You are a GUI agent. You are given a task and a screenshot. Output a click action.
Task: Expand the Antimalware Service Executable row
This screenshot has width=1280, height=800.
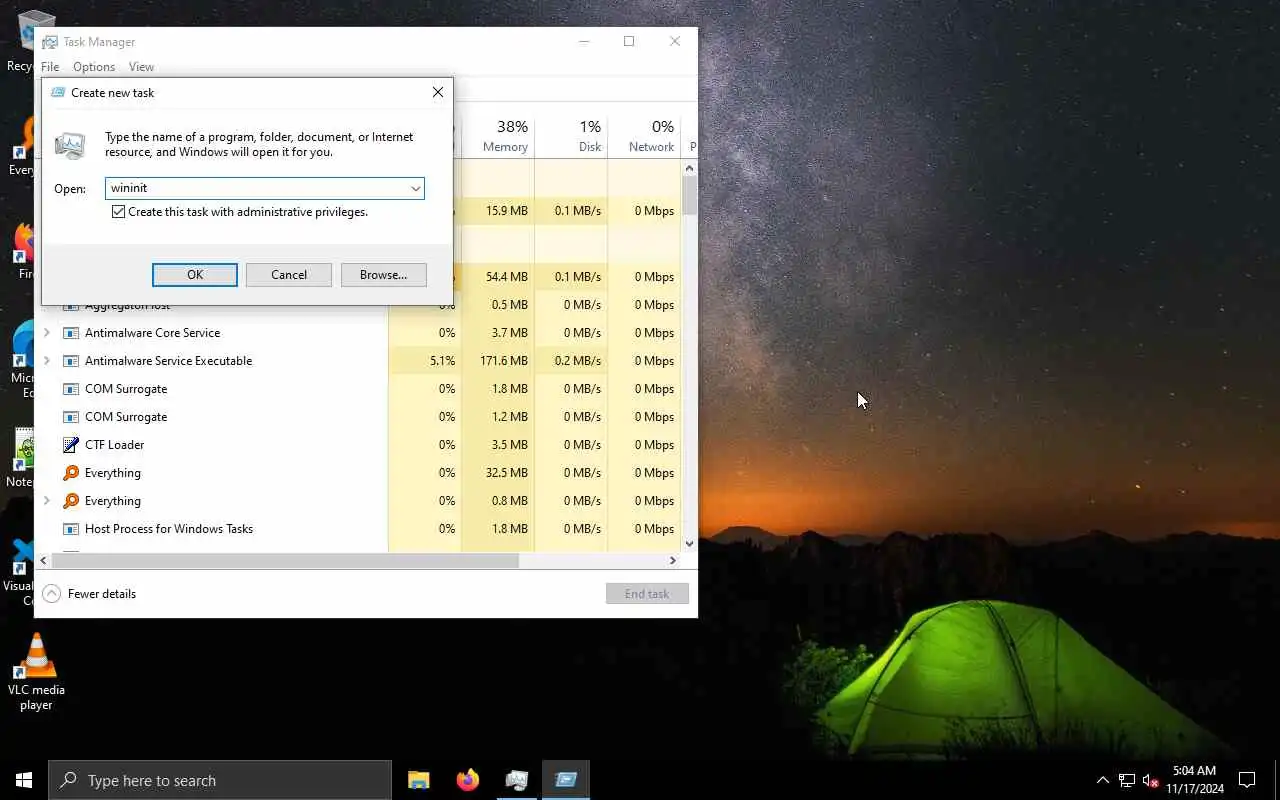coord(46,361)
